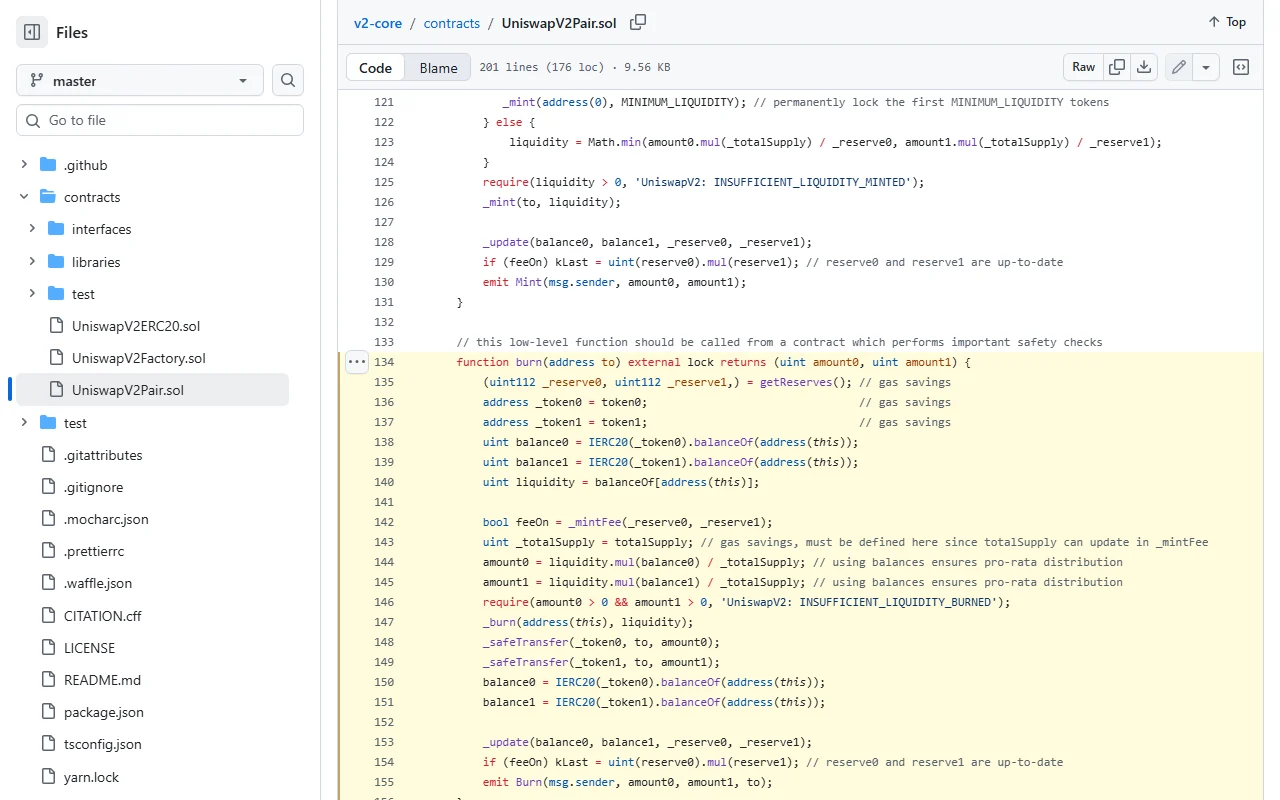Open the contracts breadcrumb link
The image size is (1280, 800).
[x=452, y=22]
